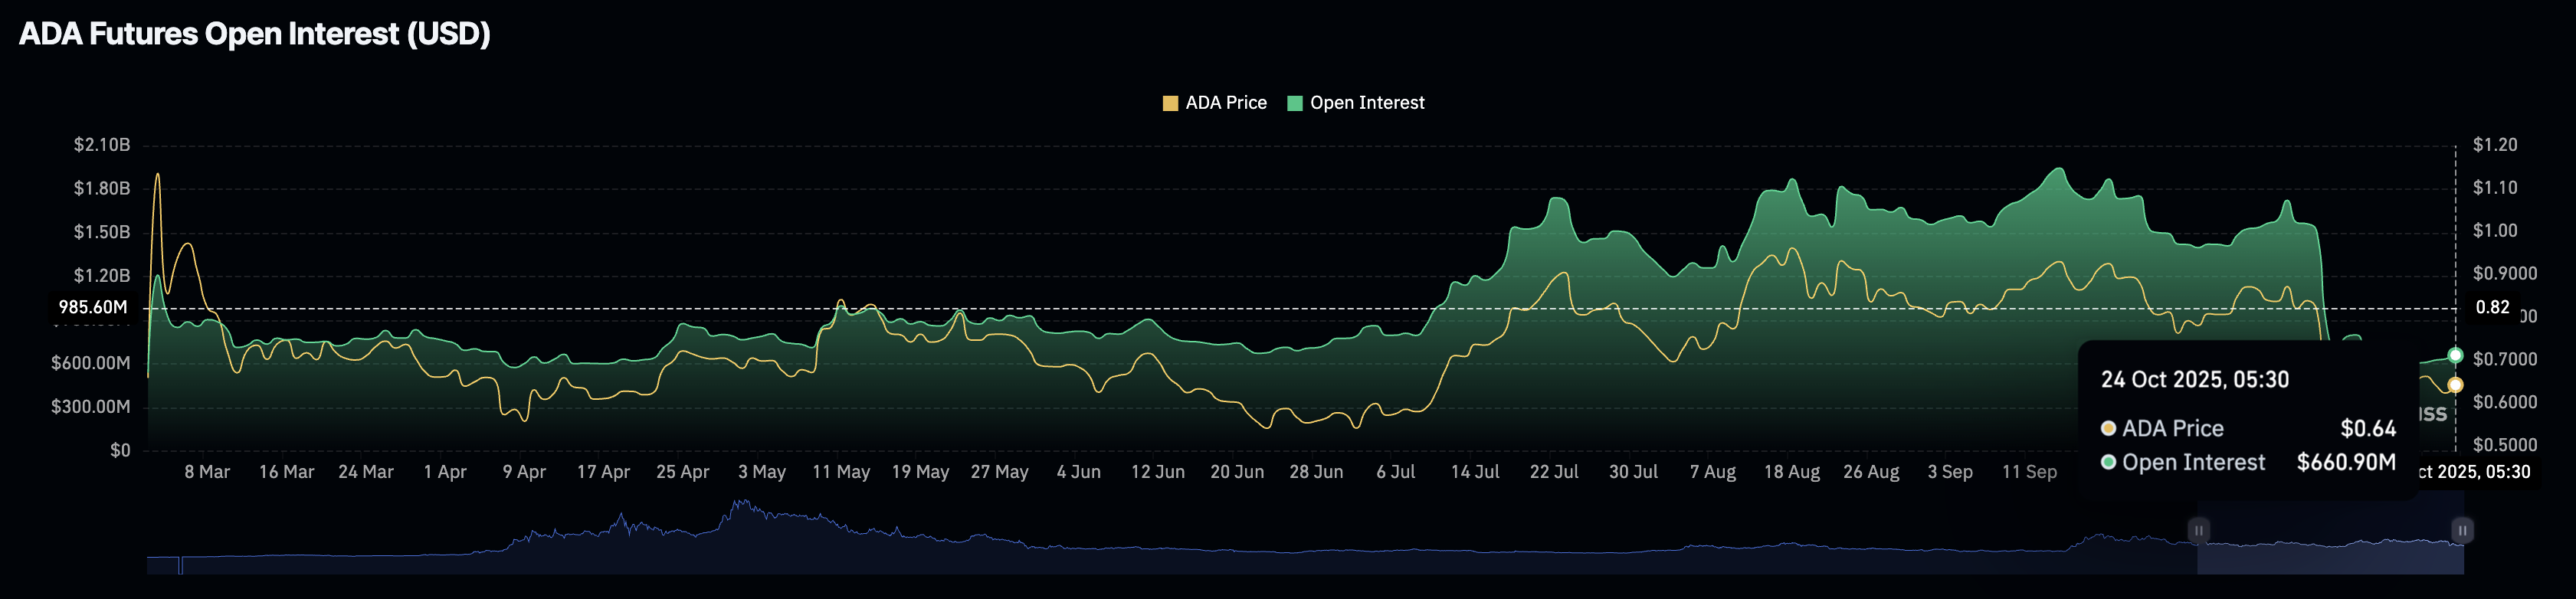Toggle the Open Interest series legend label
Screen dimensions: 2576x599
(1366, 103)
